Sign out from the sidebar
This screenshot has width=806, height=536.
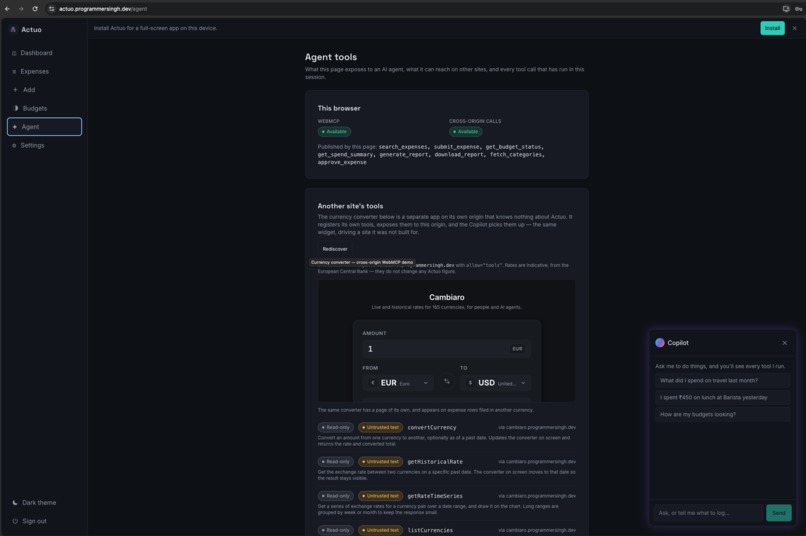click(44, 521)
